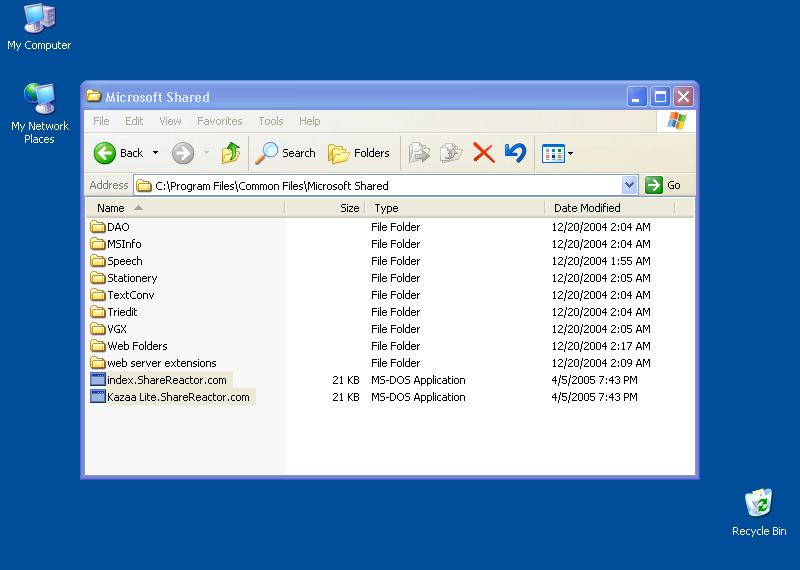Click the red Delete X icon
This screenshot has width=800, height=570.
click(x=484, y=153)
